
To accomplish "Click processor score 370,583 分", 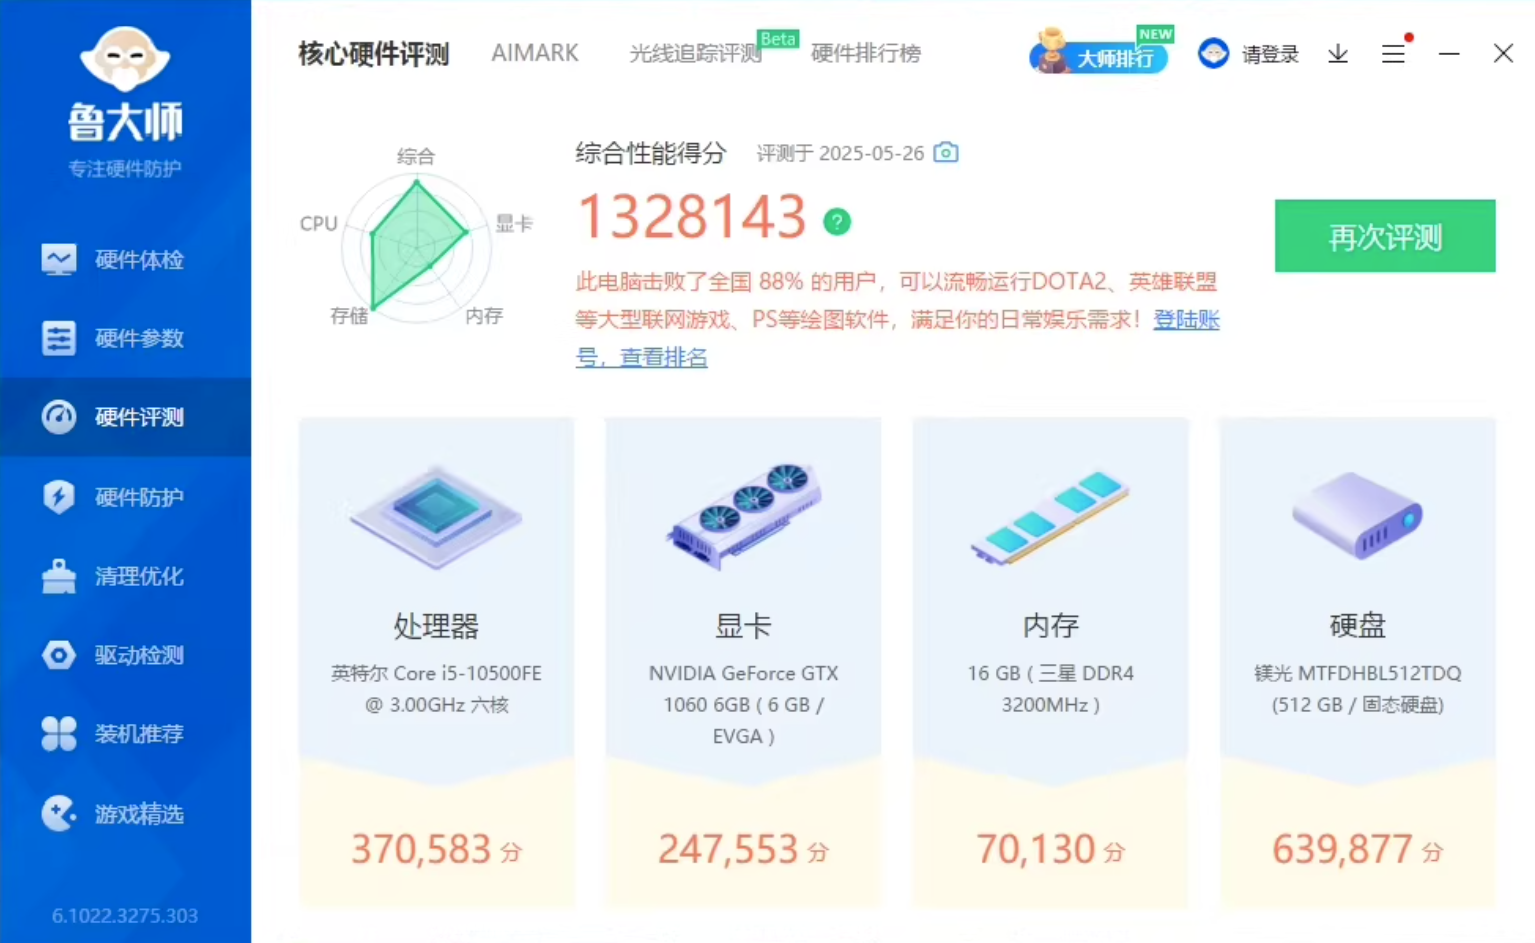I will coord(436,850).
